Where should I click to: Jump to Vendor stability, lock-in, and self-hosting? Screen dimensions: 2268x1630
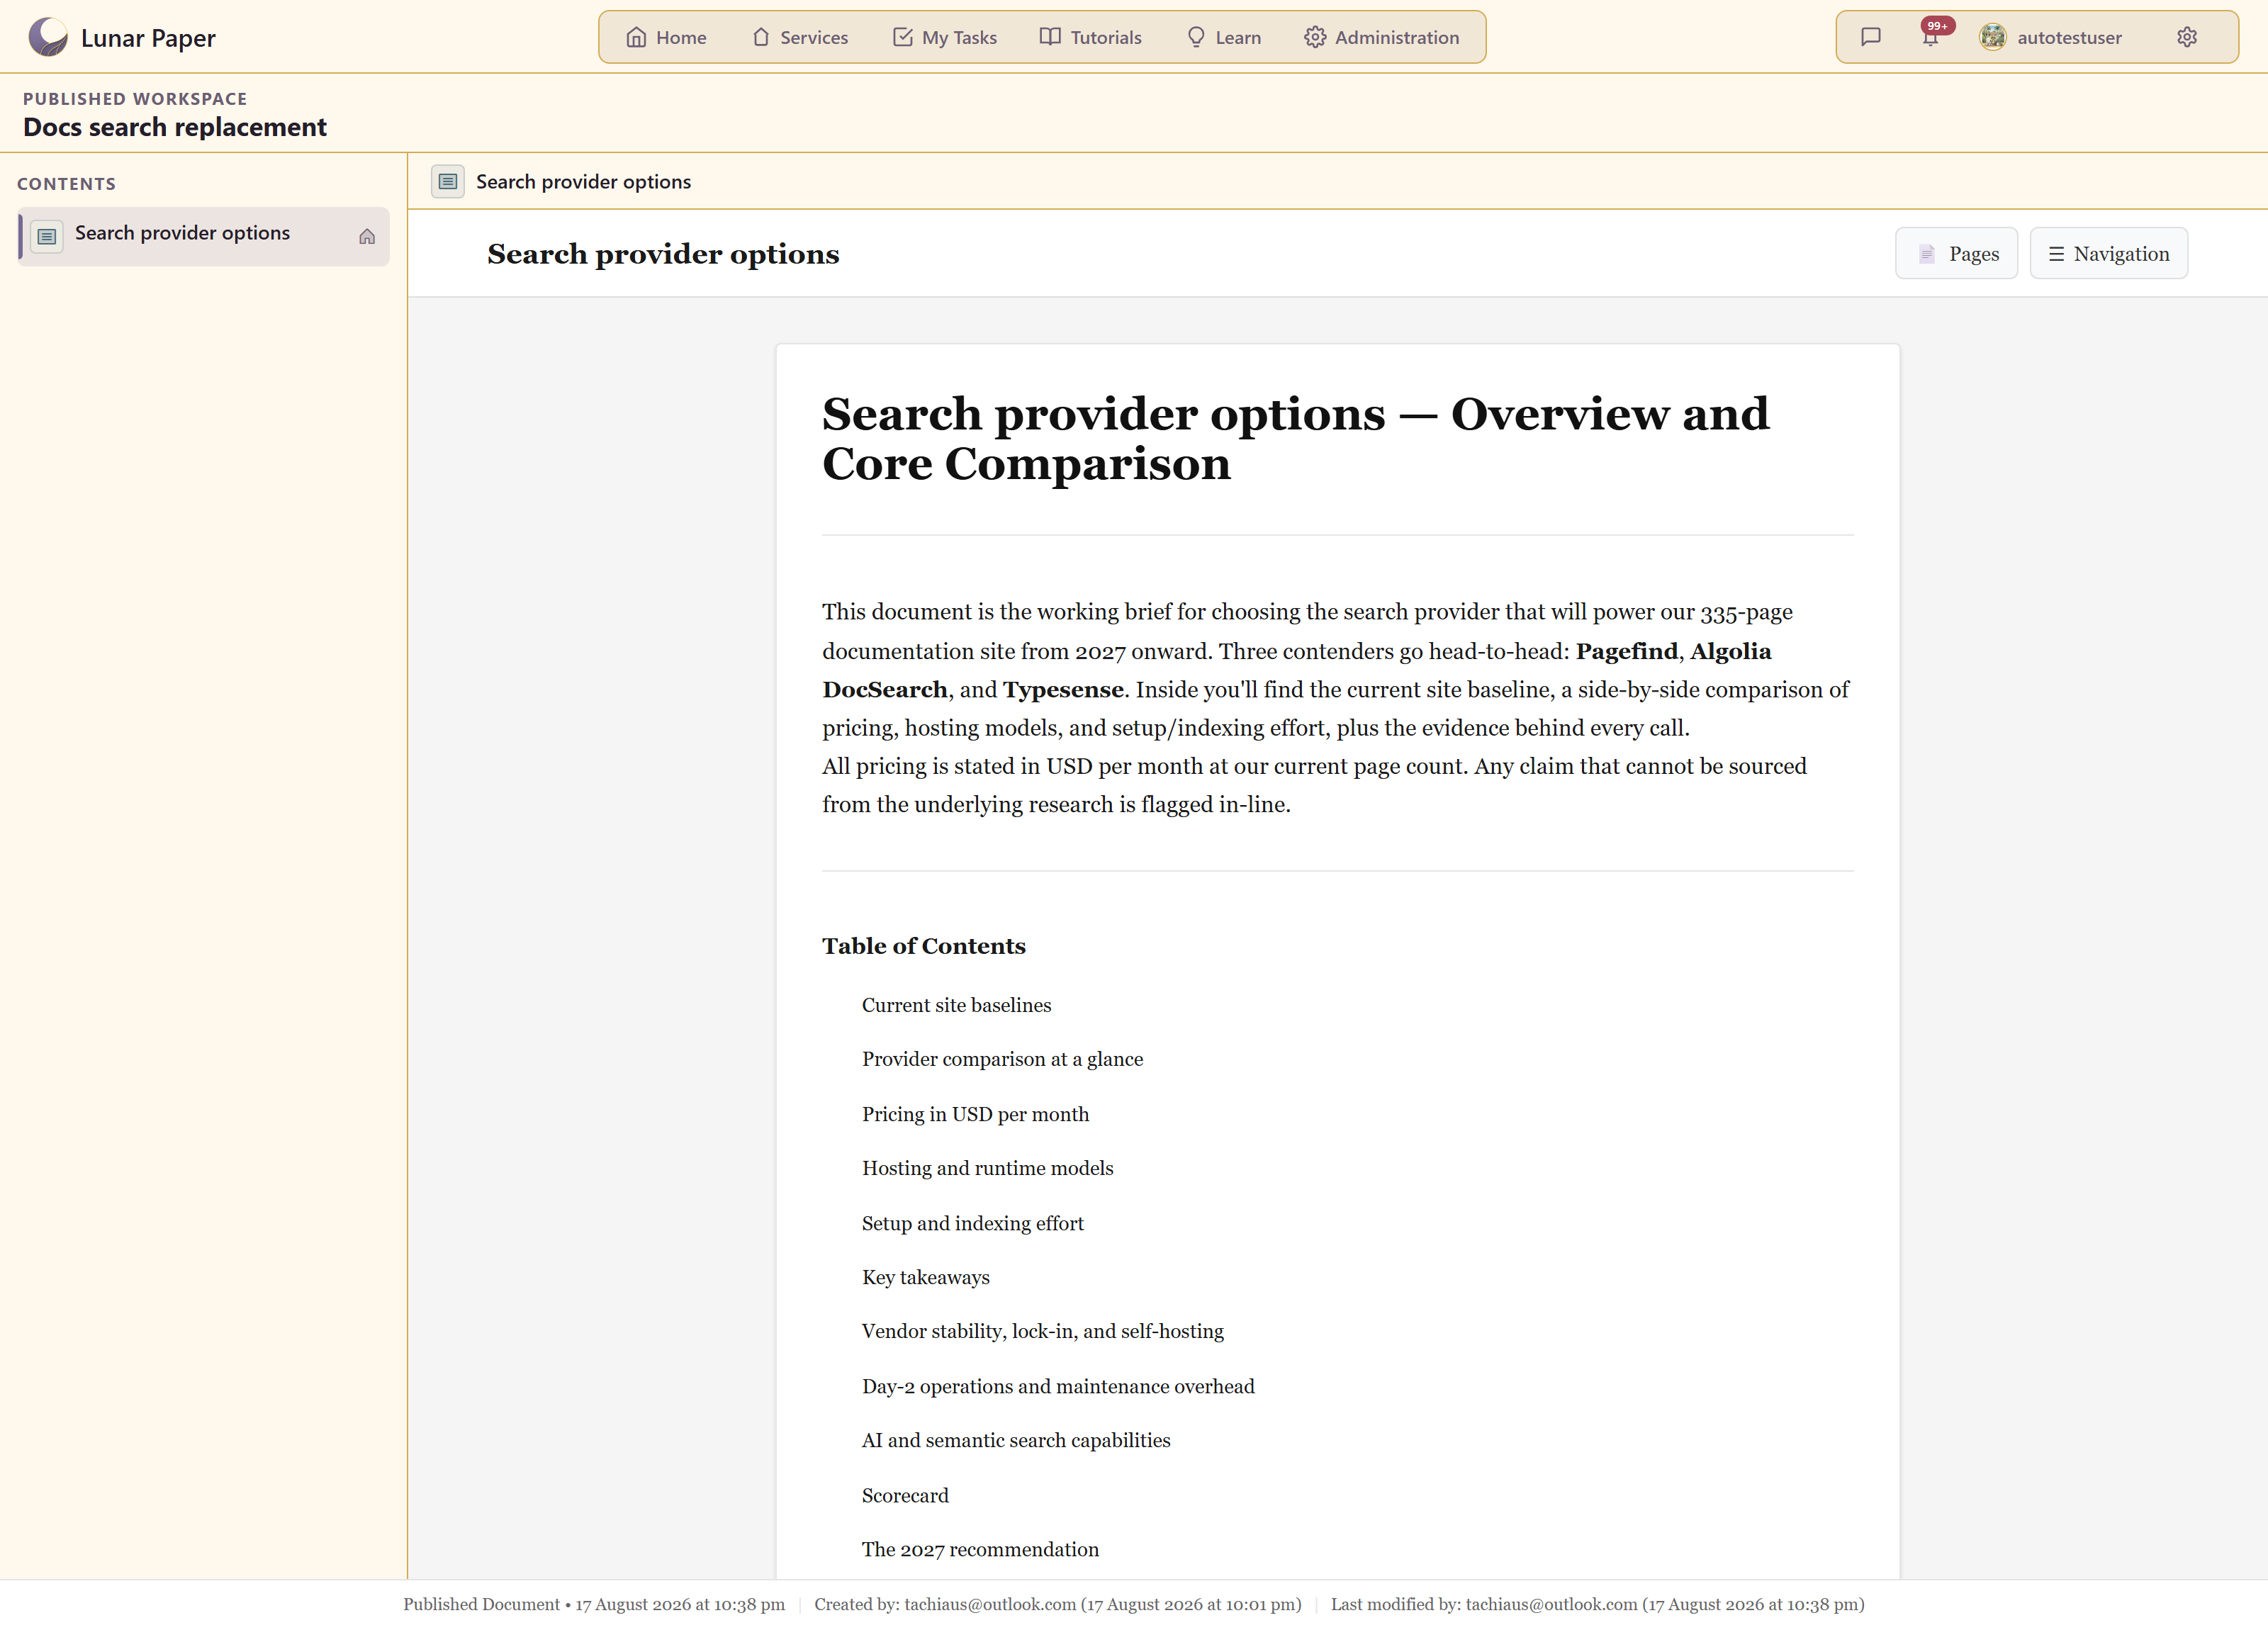pyautogui.click(x=1042, y=1331)
